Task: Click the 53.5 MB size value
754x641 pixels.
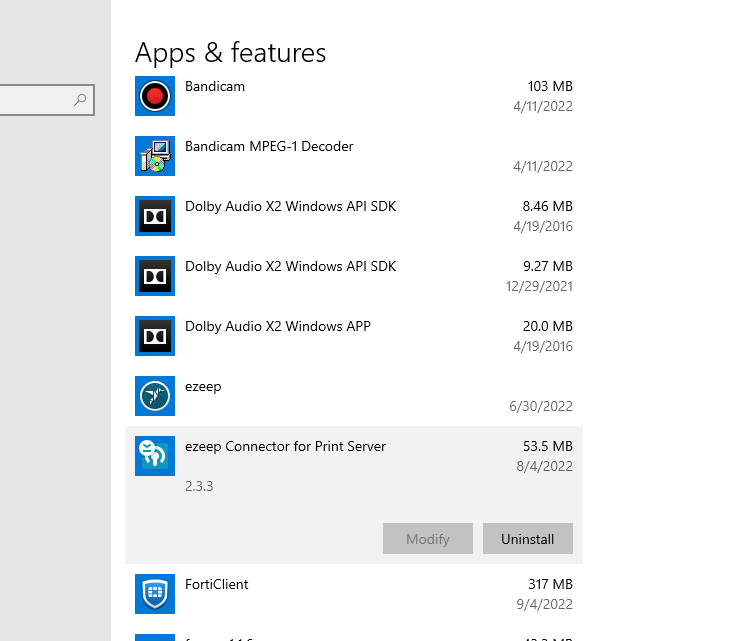Action: (548, 446)
